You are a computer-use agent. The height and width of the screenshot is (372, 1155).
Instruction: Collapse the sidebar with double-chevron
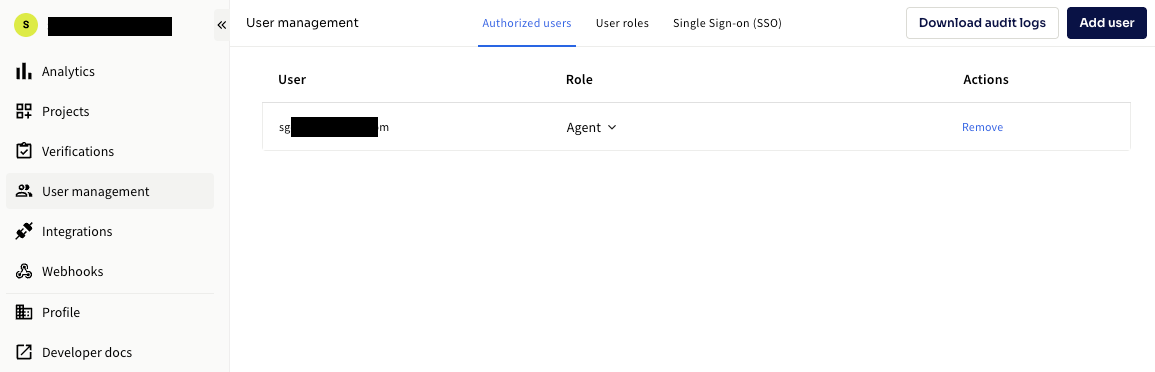coord(221,25)
